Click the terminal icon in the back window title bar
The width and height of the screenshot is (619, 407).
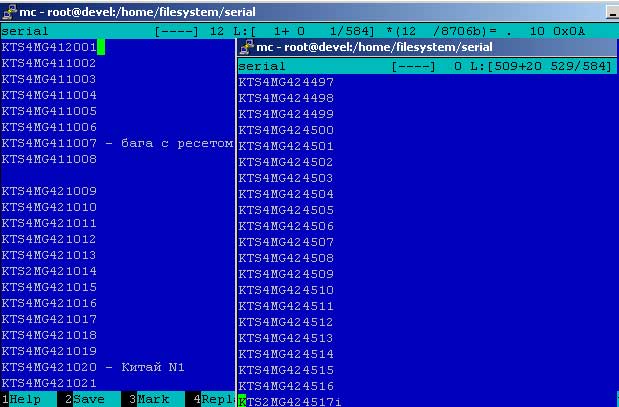point(9,11)
